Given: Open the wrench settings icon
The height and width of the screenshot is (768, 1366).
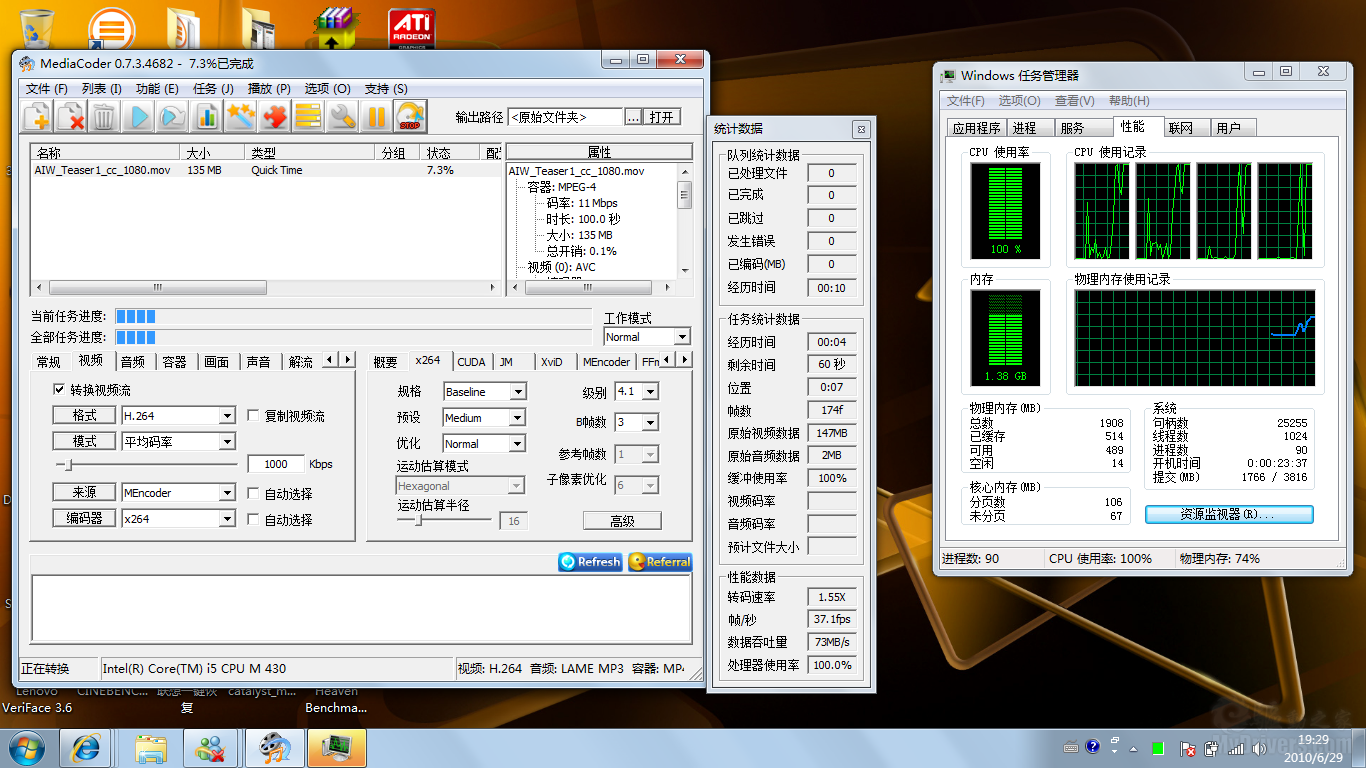Looking at the screenshot, I should (x=342, y=117).
